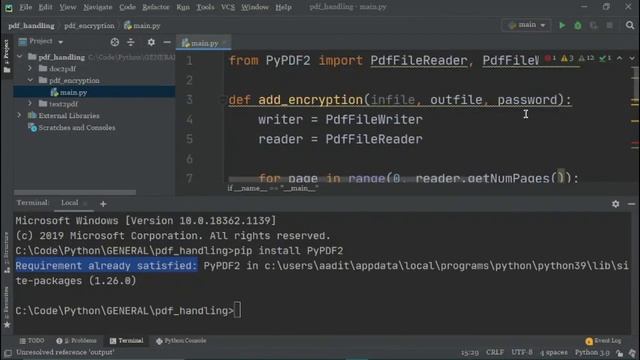Viewport: 640px width, 360px height.
Task: Open the File menu
Action: coord(25,7)
